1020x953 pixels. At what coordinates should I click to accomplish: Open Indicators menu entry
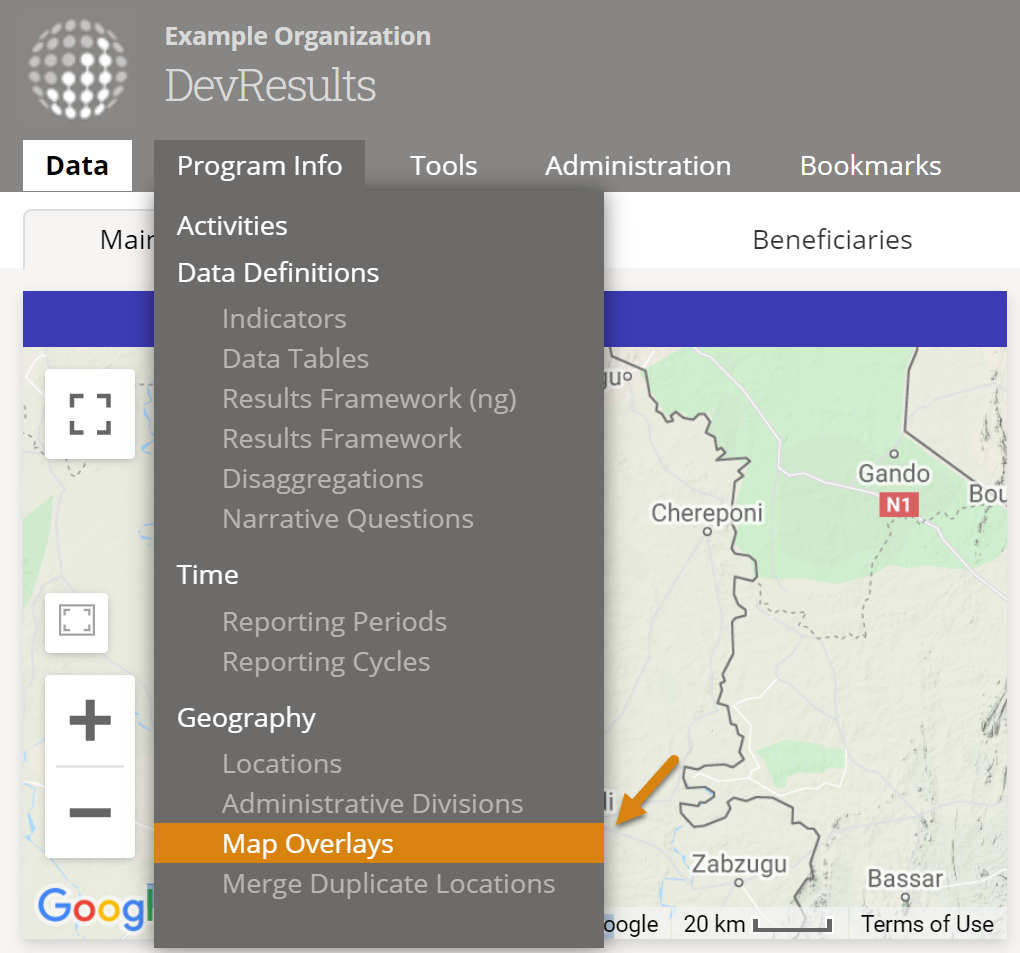click(284, 319)
